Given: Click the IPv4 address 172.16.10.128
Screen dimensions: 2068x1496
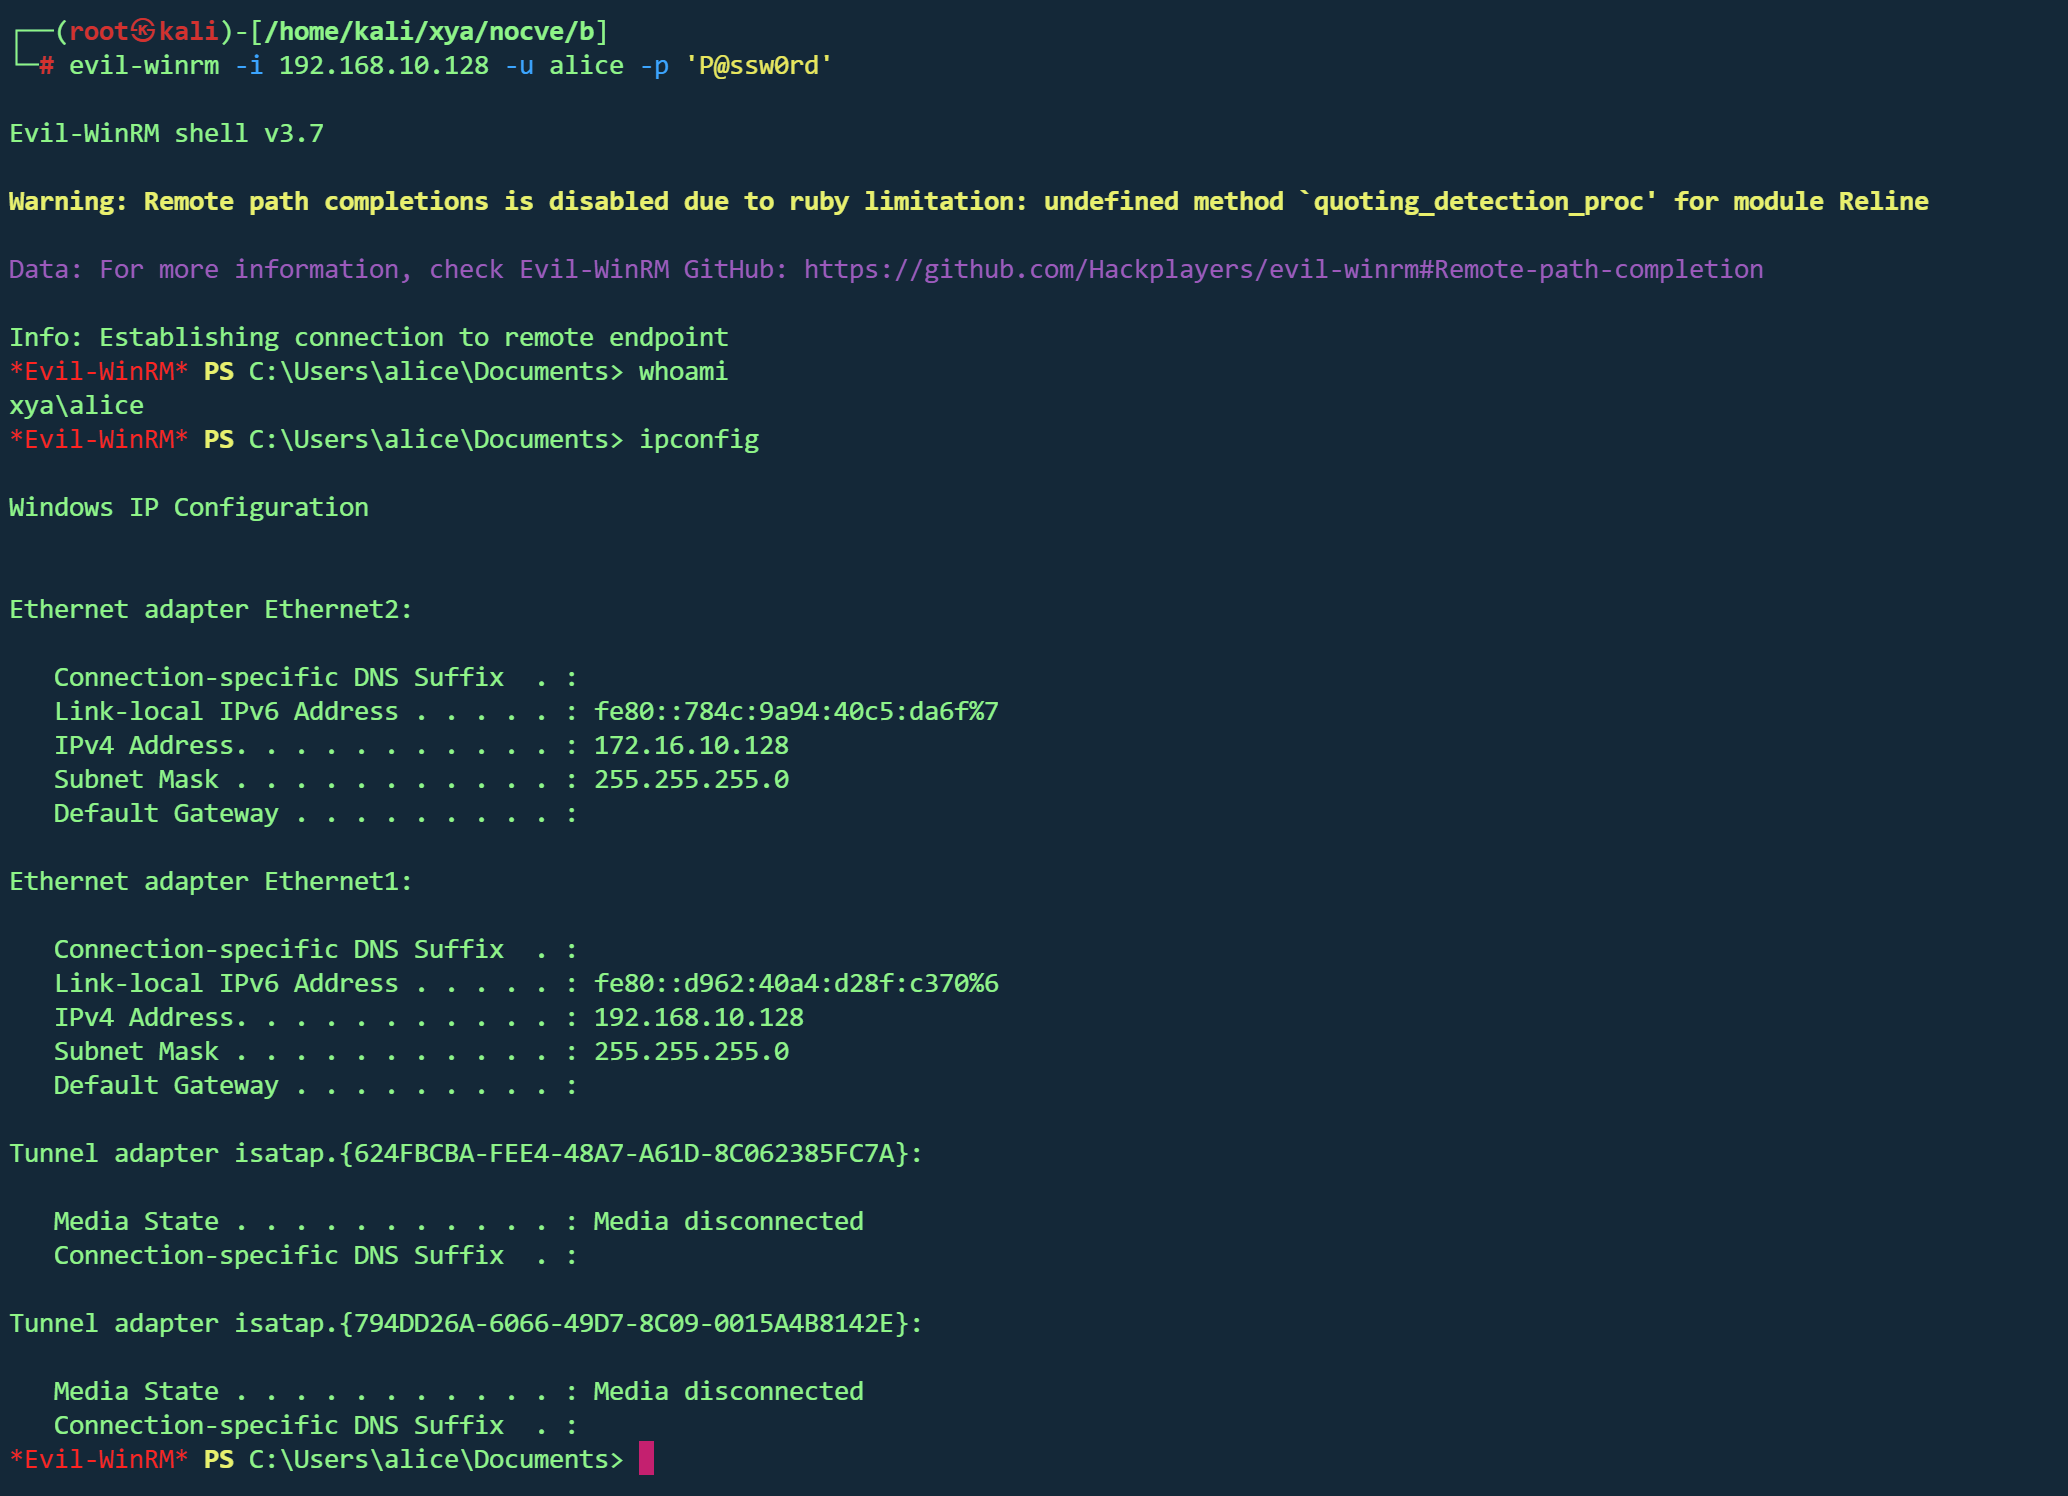Looking at the screenshot, I should (691, 745).
